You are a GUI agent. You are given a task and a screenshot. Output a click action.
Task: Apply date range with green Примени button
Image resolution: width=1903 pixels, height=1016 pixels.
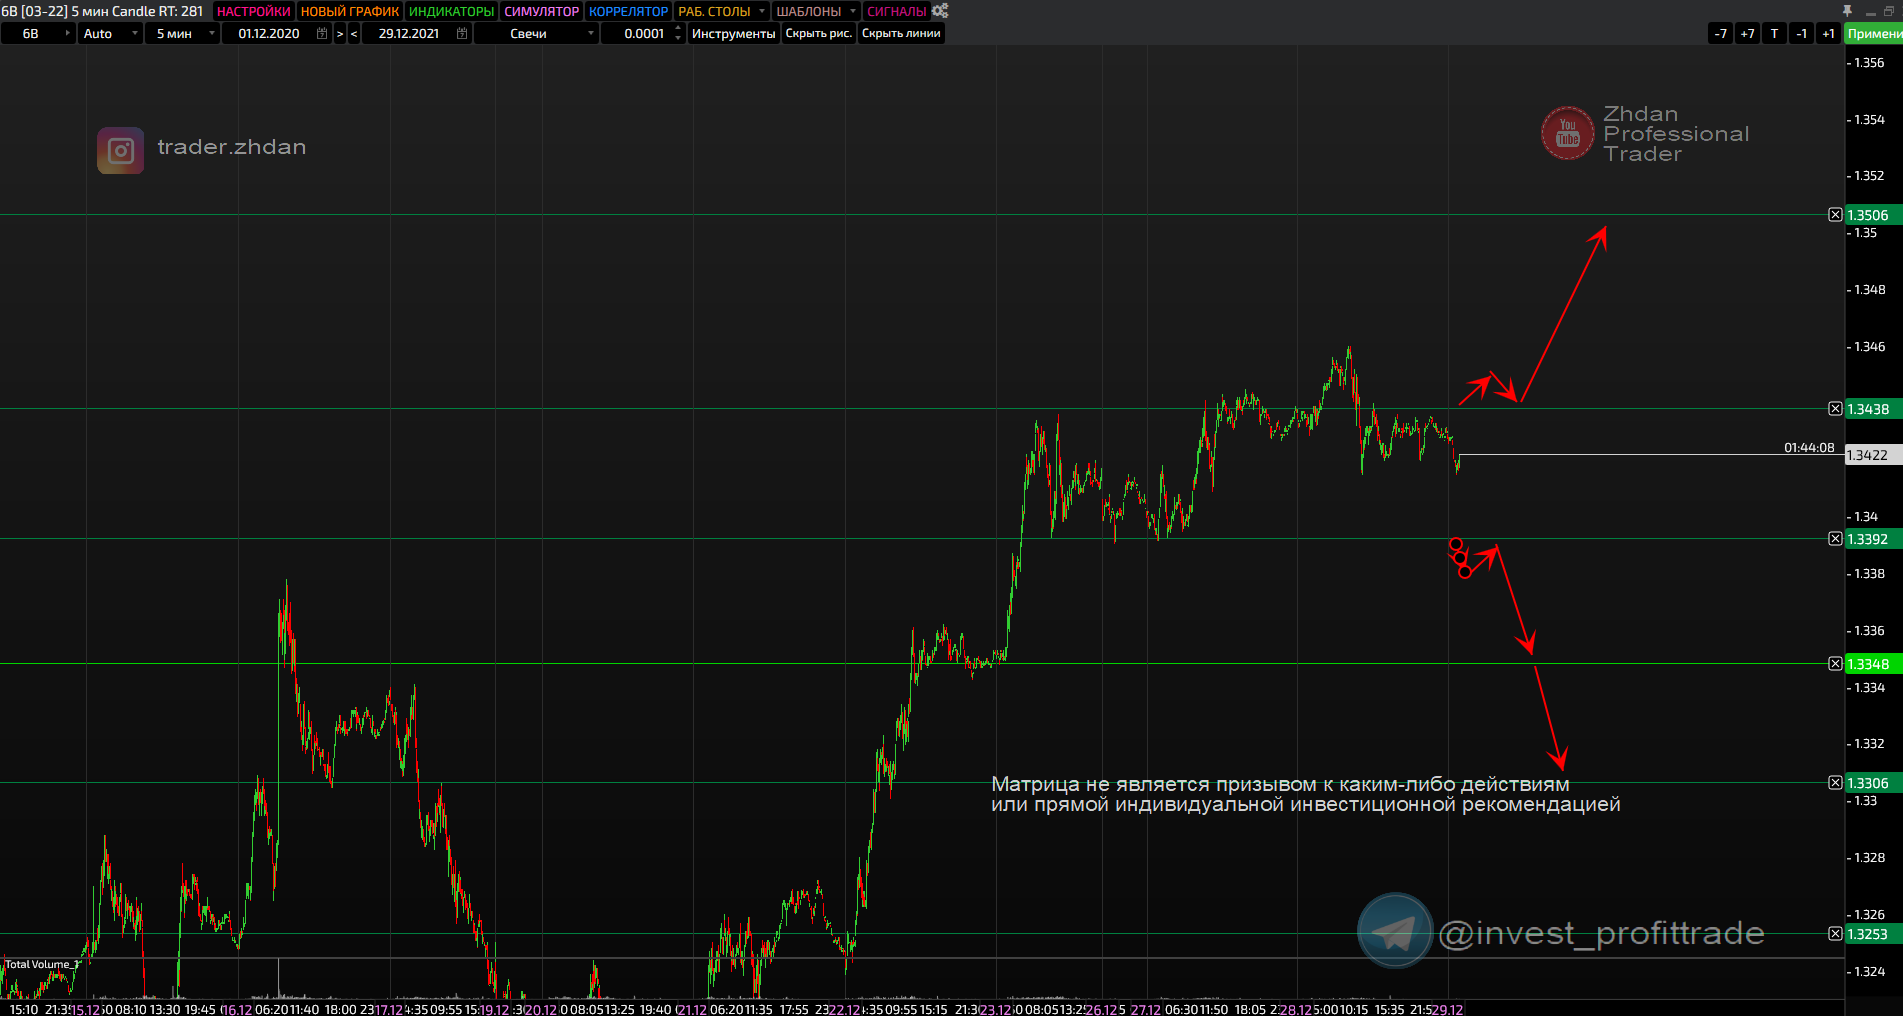click(1873, 33)
